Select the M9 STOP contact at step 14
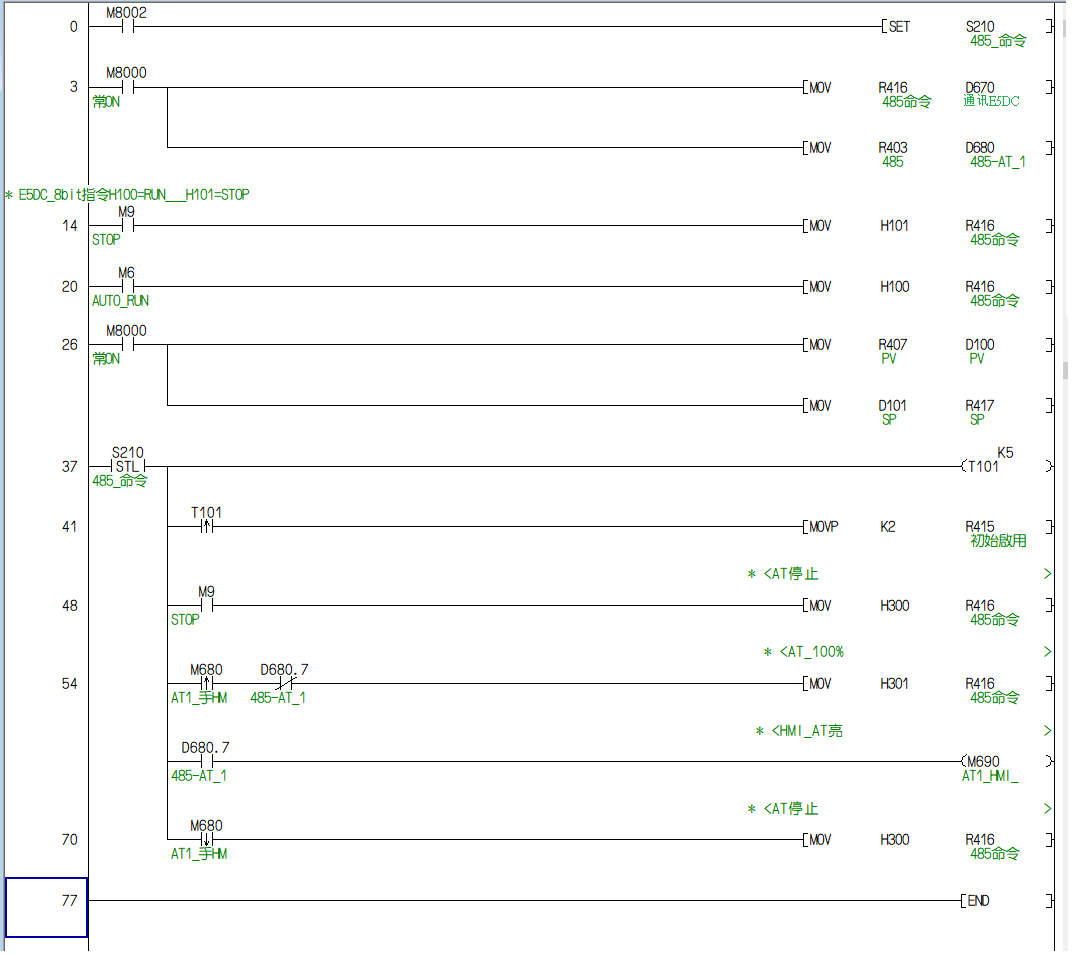Image resolution: width=1075 pixels, height=955 pixels. tap(127, 226)
